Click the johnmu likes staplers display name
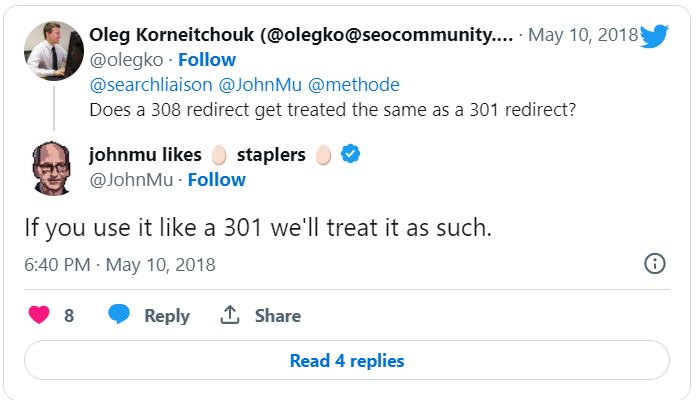This screenshot has height=411, width=697. tap(196, 155)
